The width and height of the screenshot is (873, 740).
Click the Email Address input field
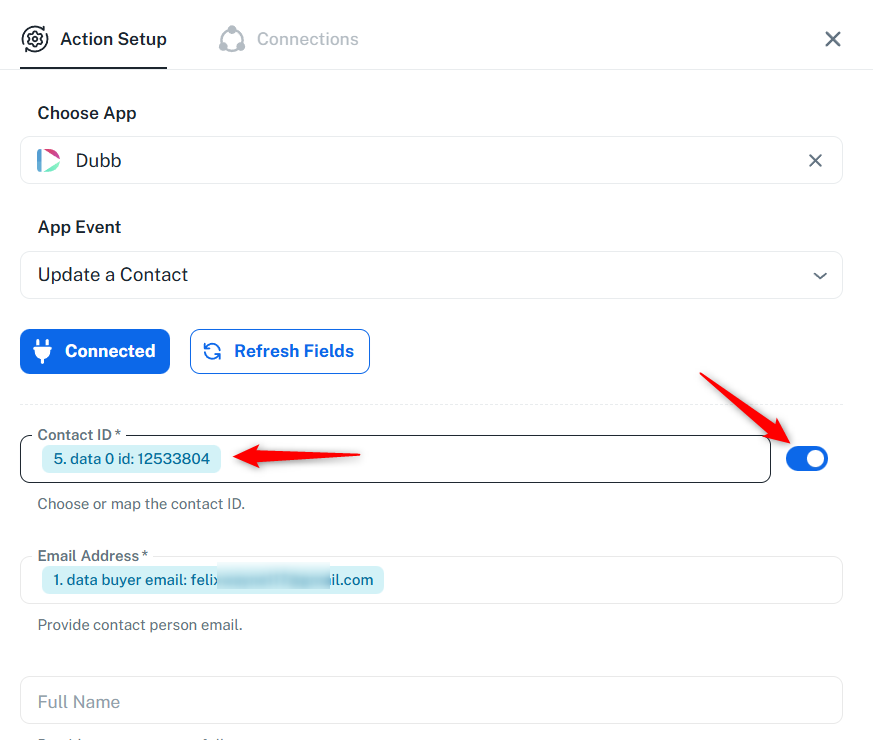pyautogui.click(x=610, y=580)
